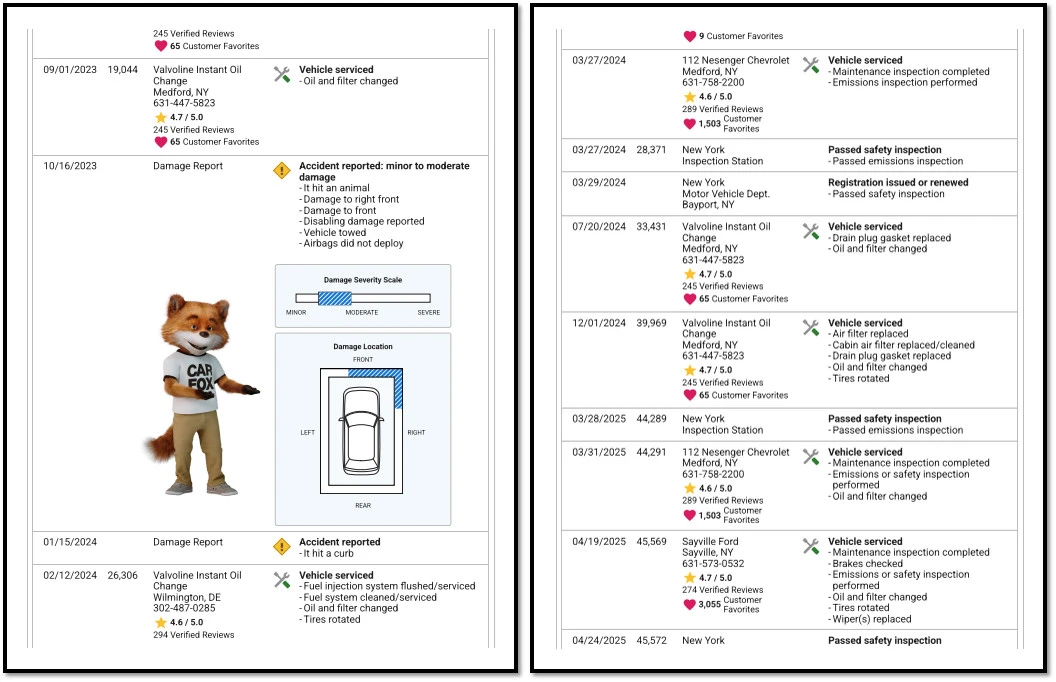Click the 39,969 mileage value
Image resolution: width=1056 pixels, height=682 pixels.
click(651, 323)
